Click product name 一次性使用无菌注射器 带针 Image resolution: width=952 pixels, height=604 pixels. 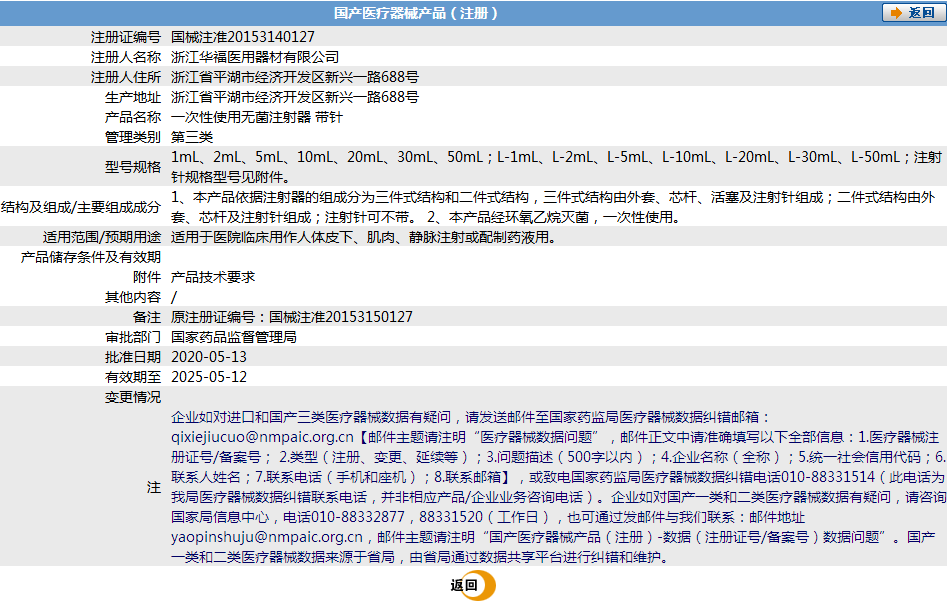[257, 117]
